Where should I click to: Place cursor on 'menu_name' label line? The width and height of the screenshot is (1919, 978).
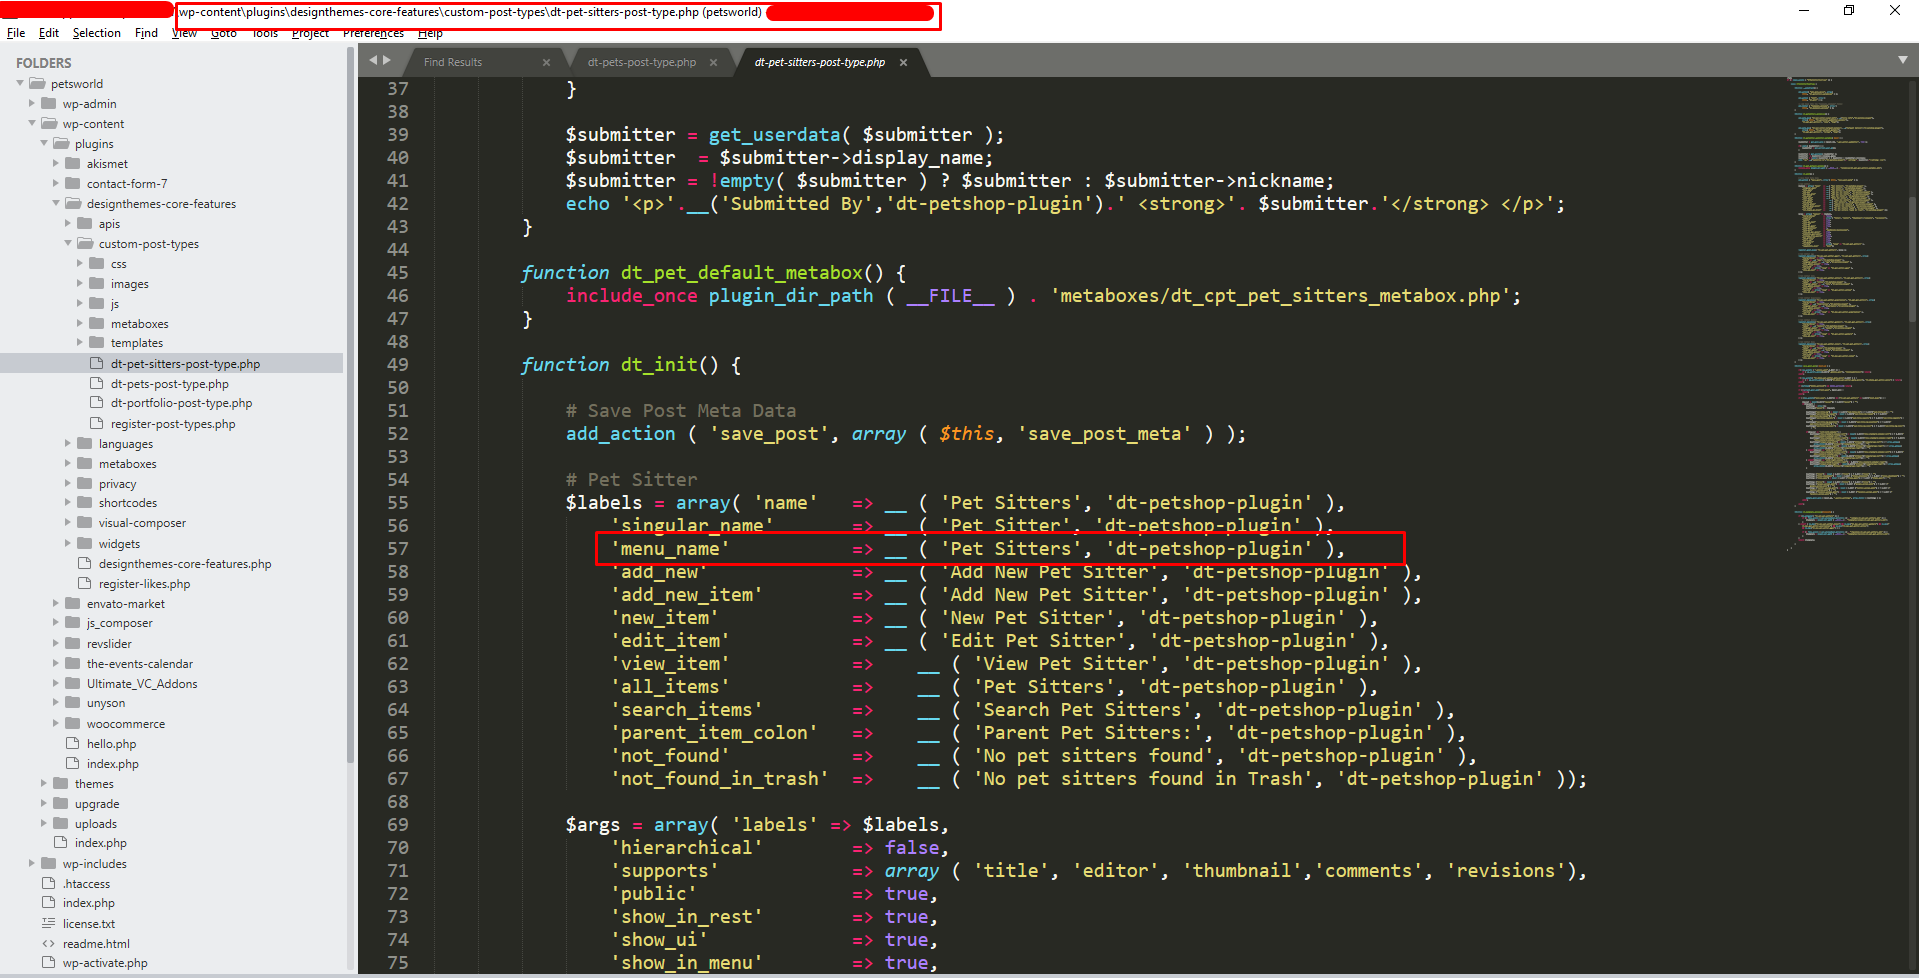(x=978, y=548)
